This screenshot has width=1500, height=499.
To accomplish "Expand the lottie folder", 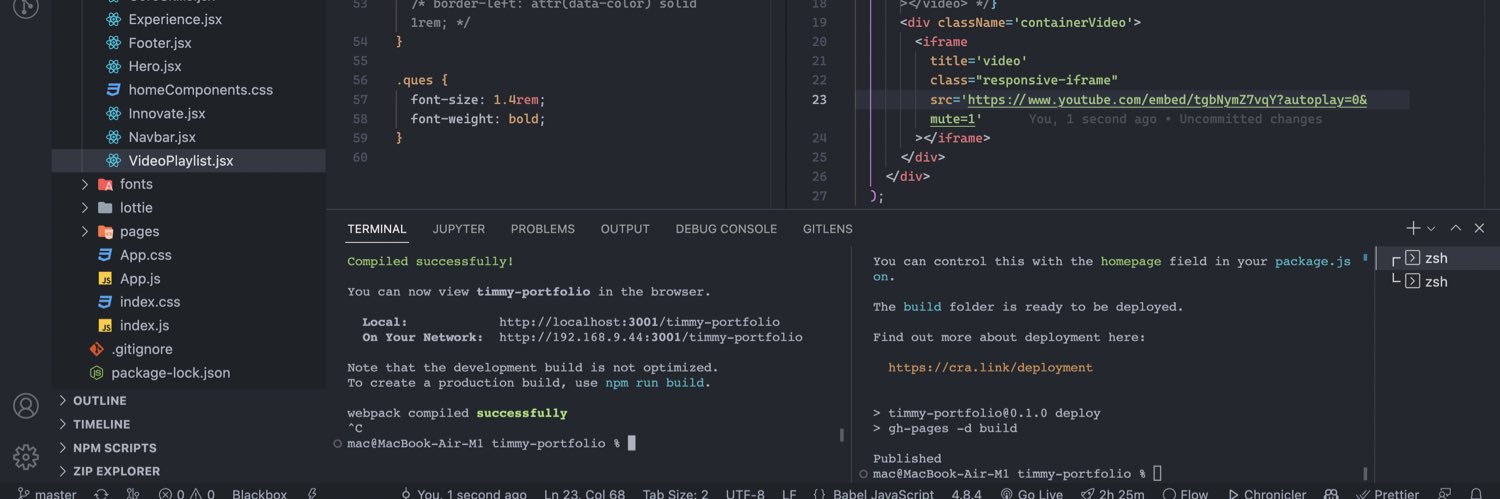I will coord(189,208).
